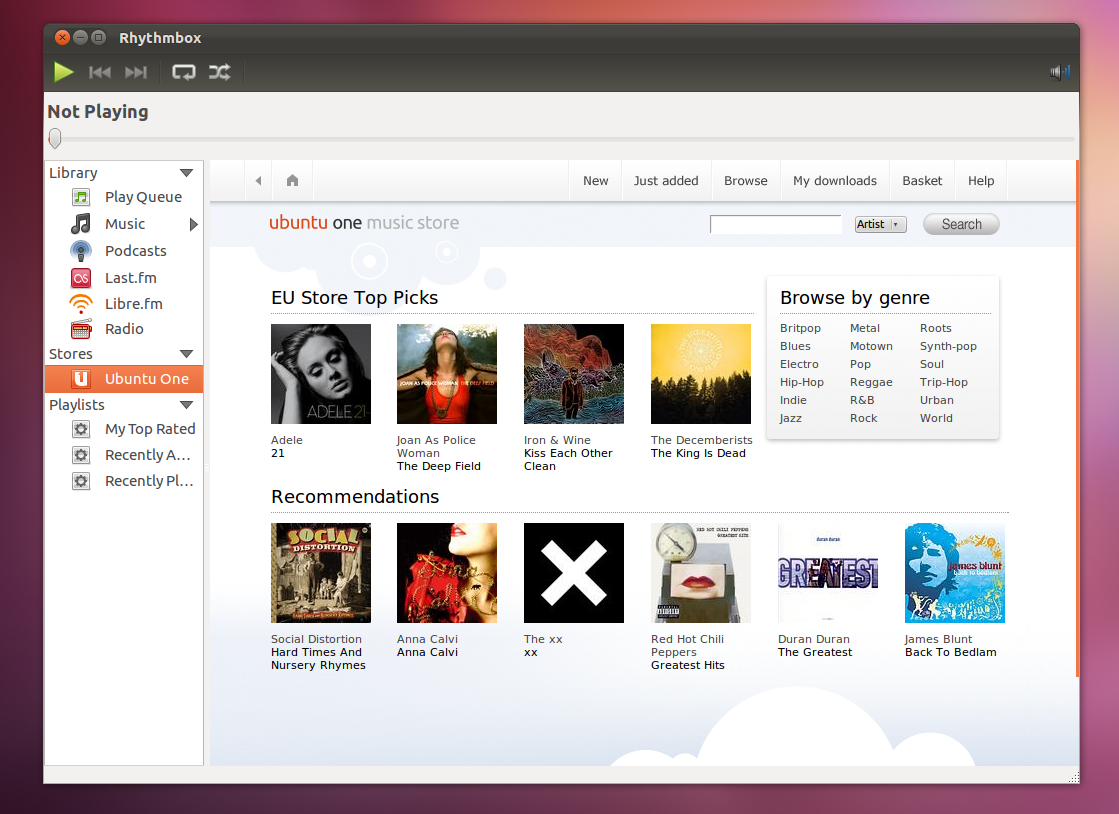
Task: Collapse the Playlists section arrow
Action: click(187, 405)
